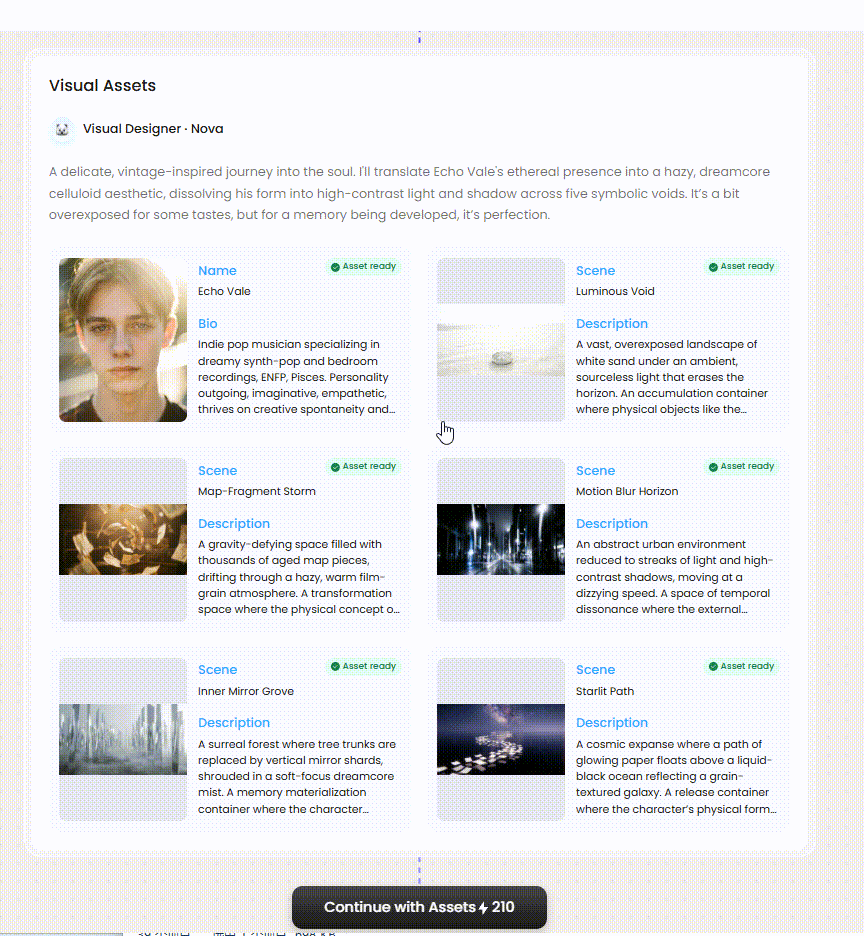Open the Inner Mirror Grove scene thumbnail
Viewport: 864px width, 936px height.
[123, 739]
